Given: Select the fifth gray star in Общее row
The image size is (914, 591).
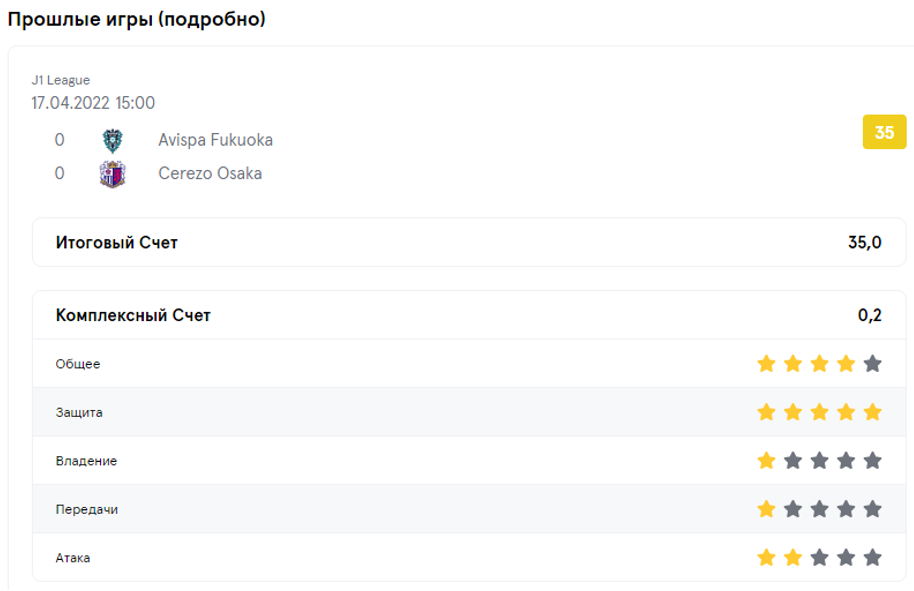Looking at the screenshot, I should tap(873, 364).
